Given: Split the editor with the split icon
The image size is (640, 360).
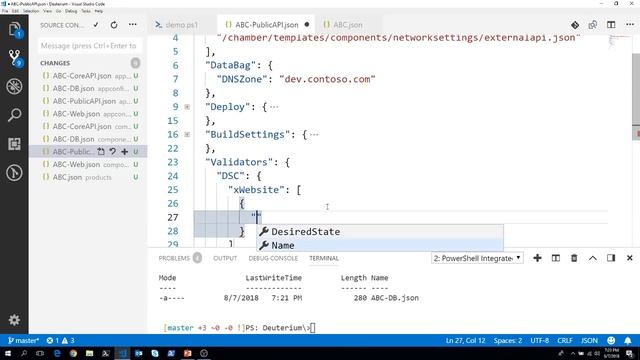Looking at the screenshot, I should [x=611, y=25].
